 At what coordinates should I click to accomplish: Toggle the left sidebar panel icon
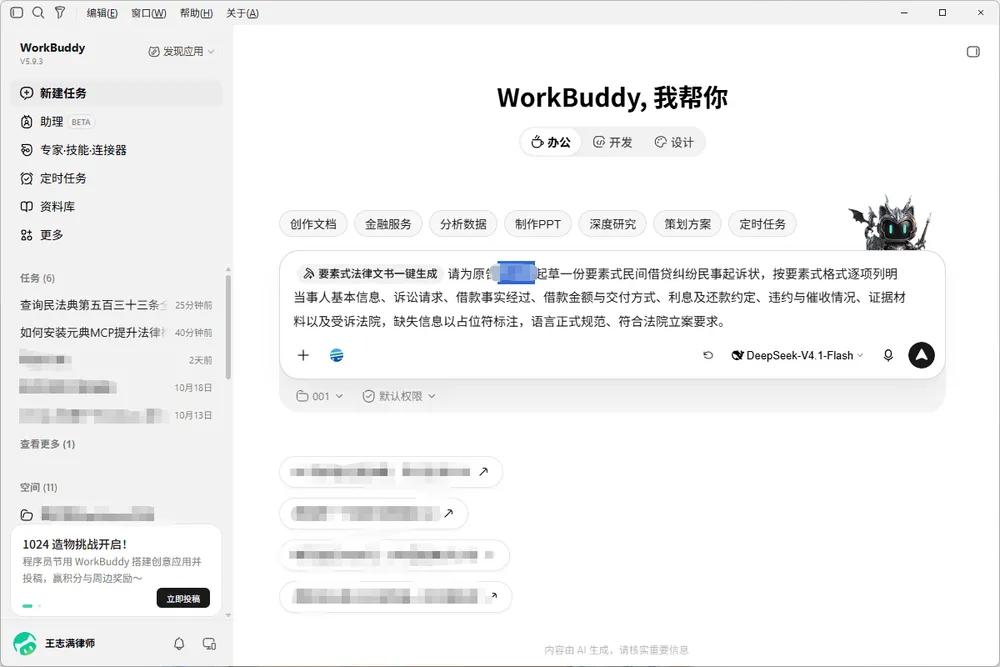[17, 13]
